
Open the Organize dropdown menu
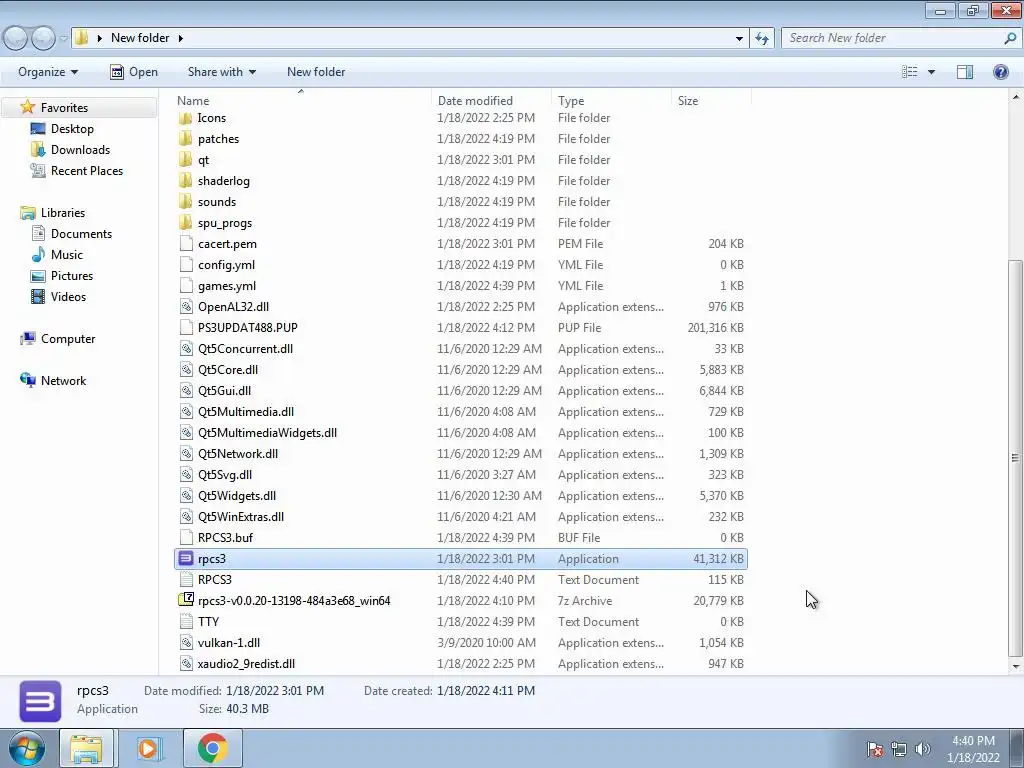tap(48, 72)
